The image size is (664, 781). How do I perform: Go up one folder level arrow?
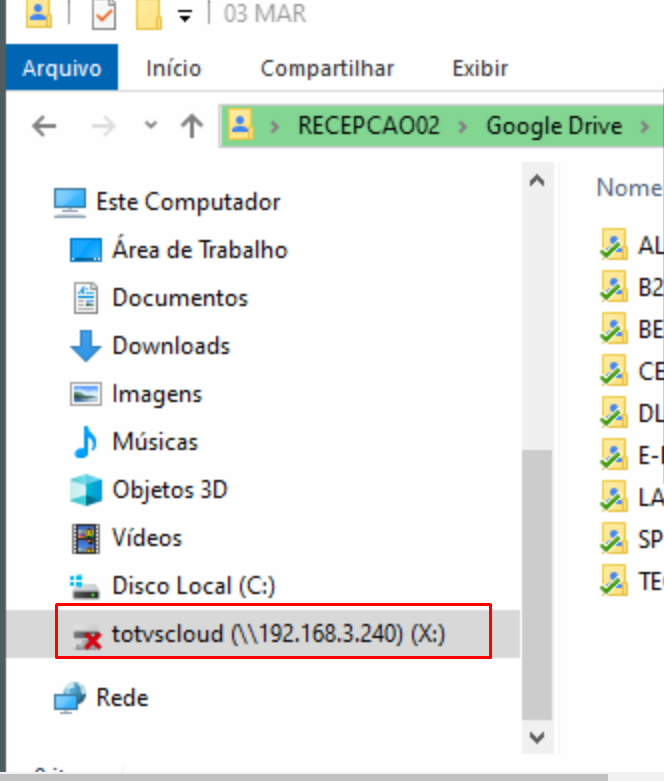pyautogui.click(x=192, y=126)
